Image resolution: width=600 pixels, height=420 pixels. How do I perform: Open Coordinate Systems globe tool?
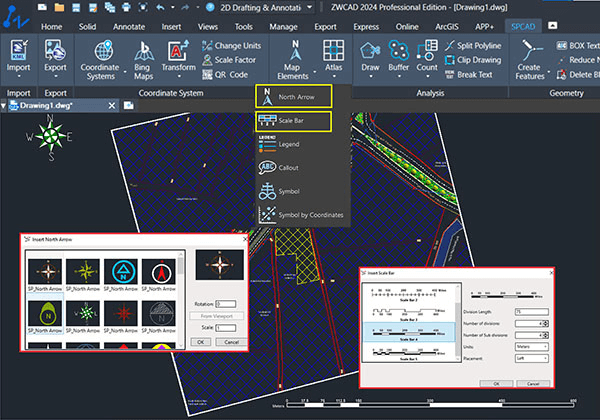point(103,50)
